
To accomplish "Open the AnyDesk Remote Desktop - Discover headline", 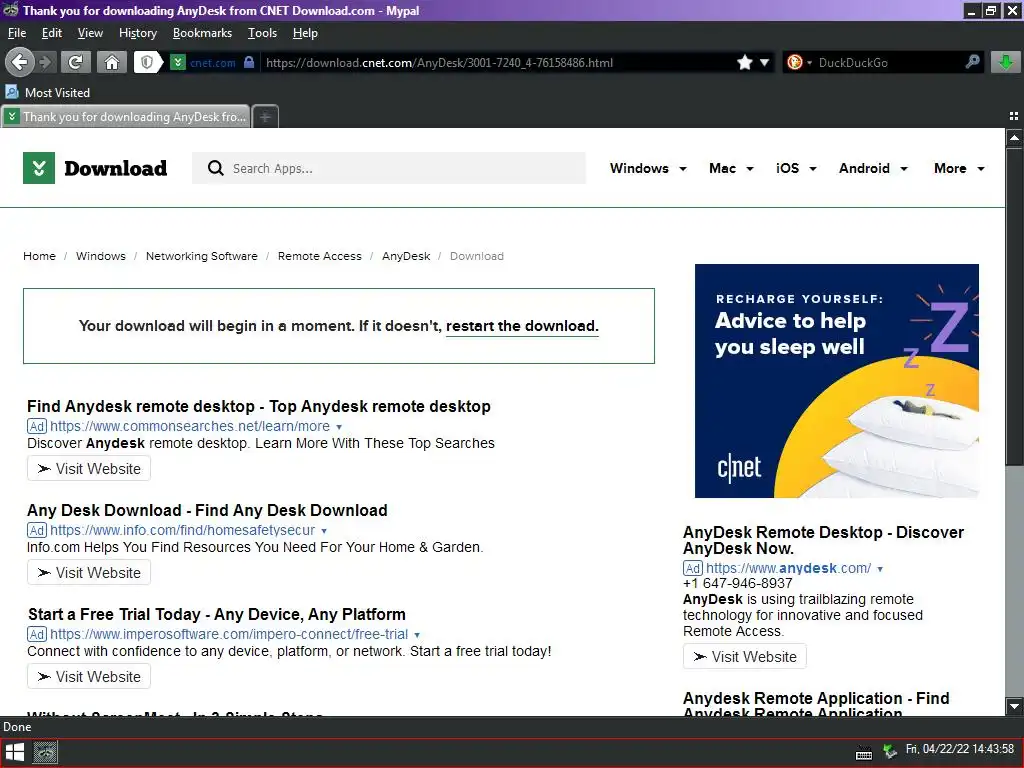I will tap(824, 540).
